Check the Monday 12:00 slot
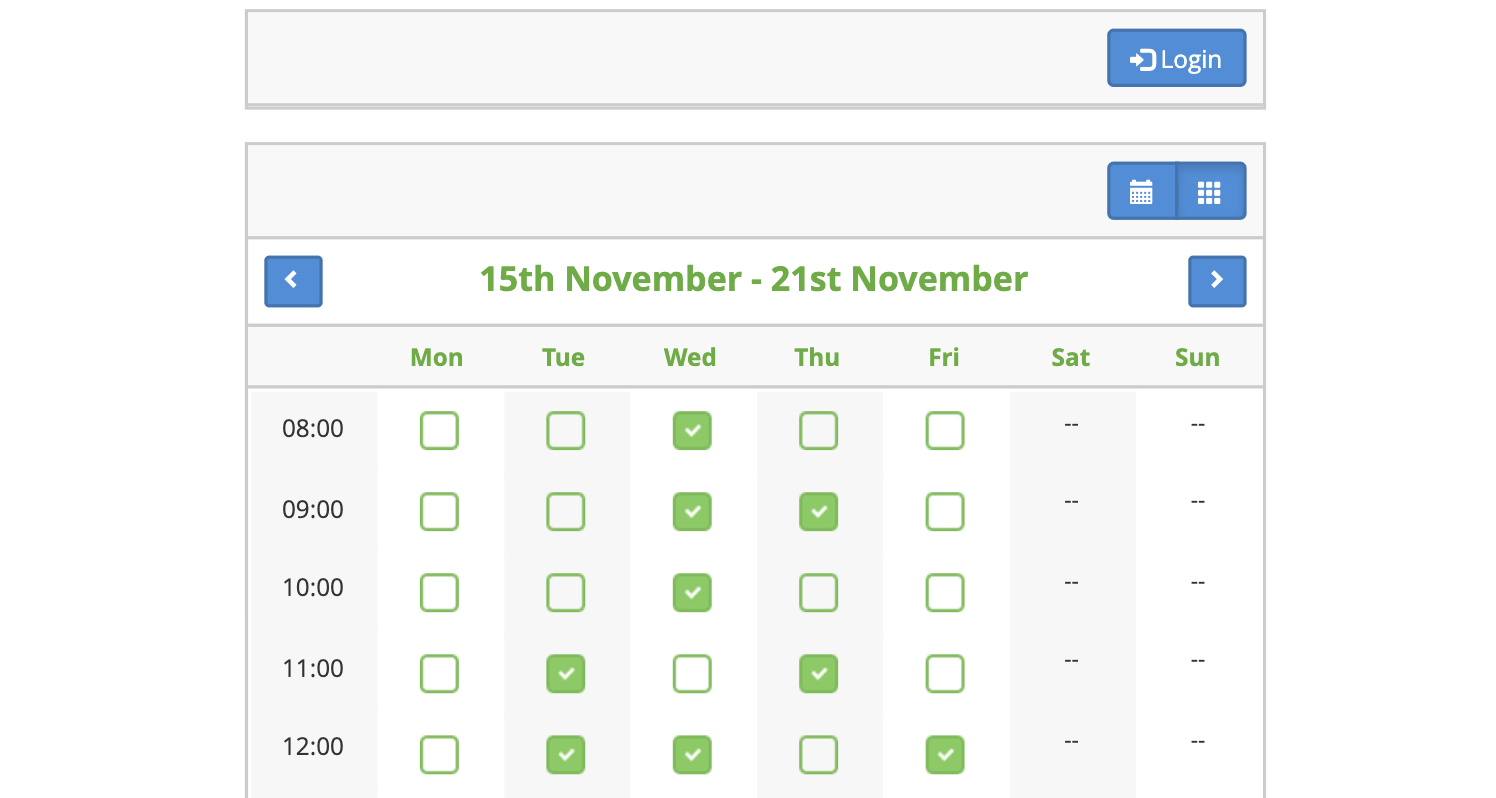The height and width of the screenshot is (798, 1496). pos(439,755)
